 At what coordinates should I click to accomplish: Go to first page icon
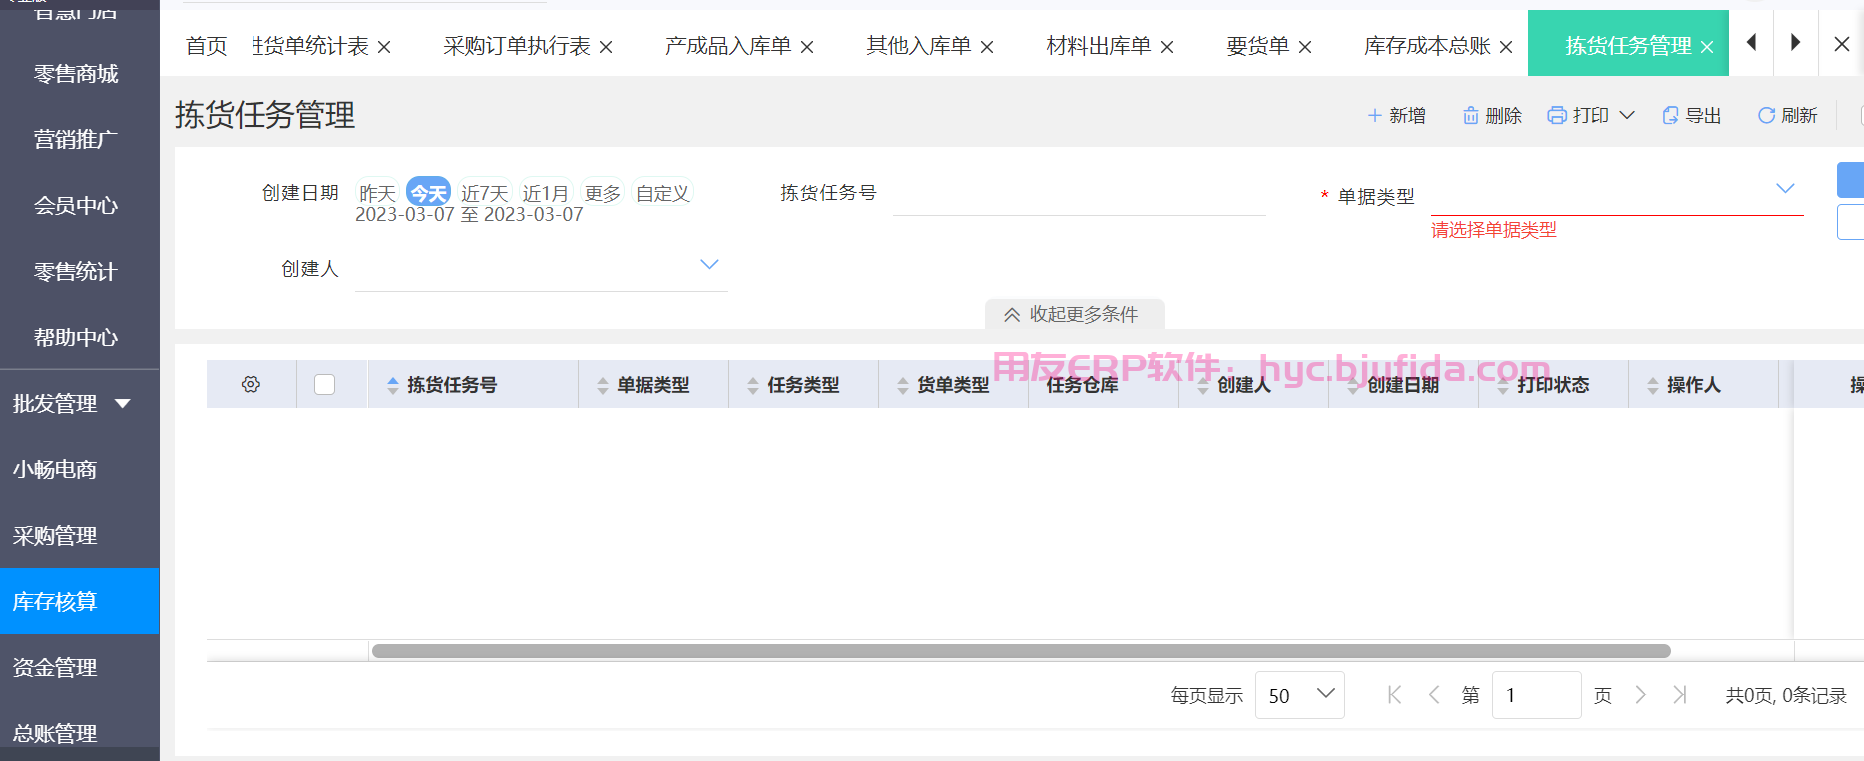[x=1394, y=695]
